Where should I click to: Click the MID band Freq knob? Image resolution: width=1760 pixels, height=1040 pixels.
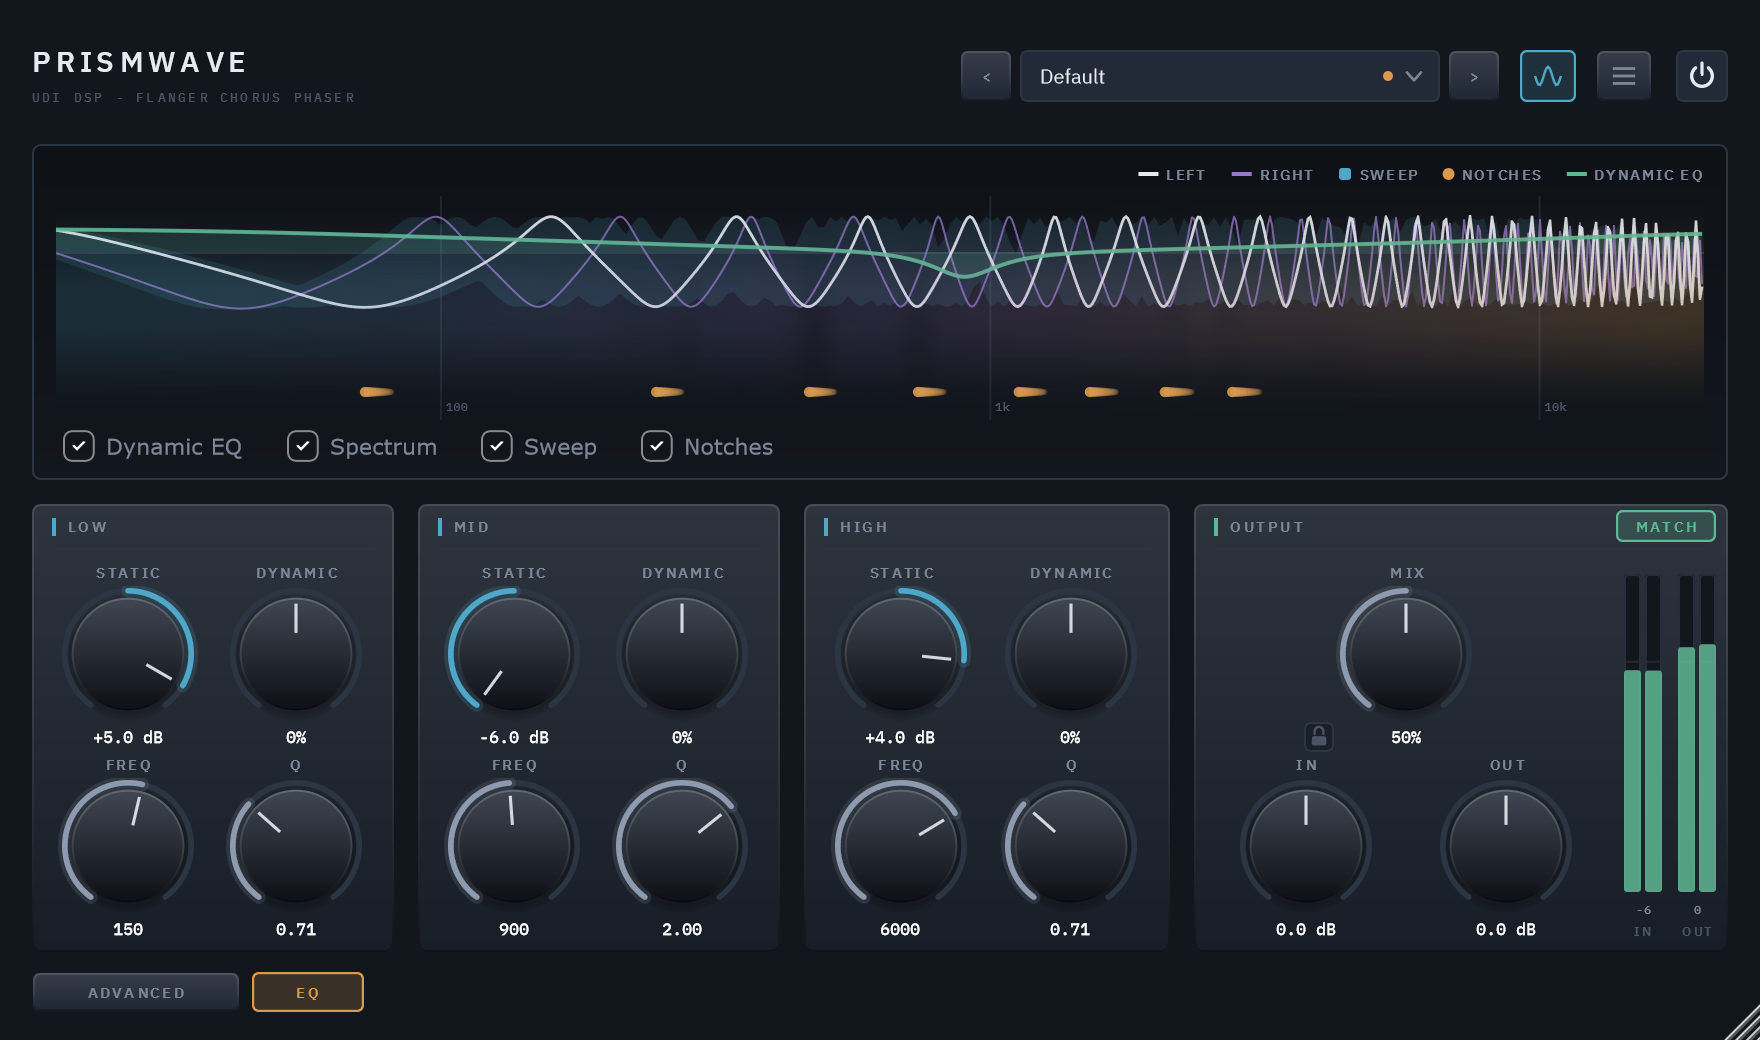(514, 846)
